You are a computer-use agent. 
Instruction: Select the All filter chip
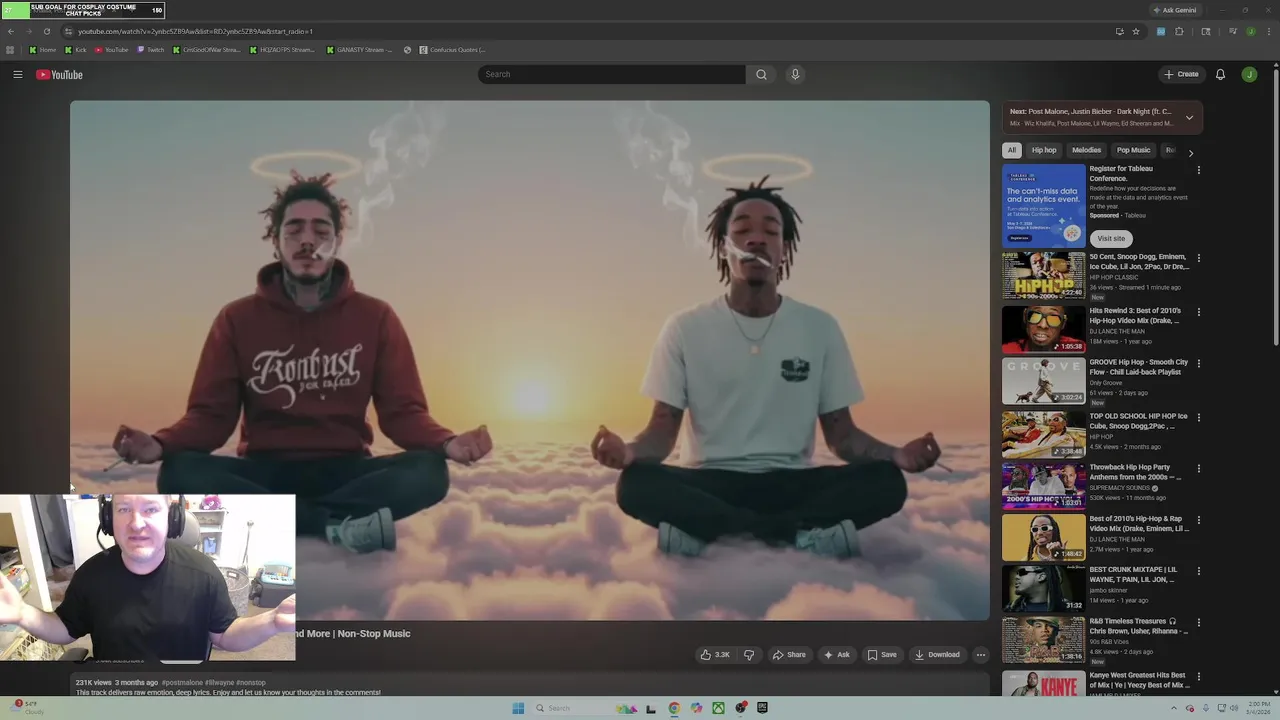tap(1011, 150)
